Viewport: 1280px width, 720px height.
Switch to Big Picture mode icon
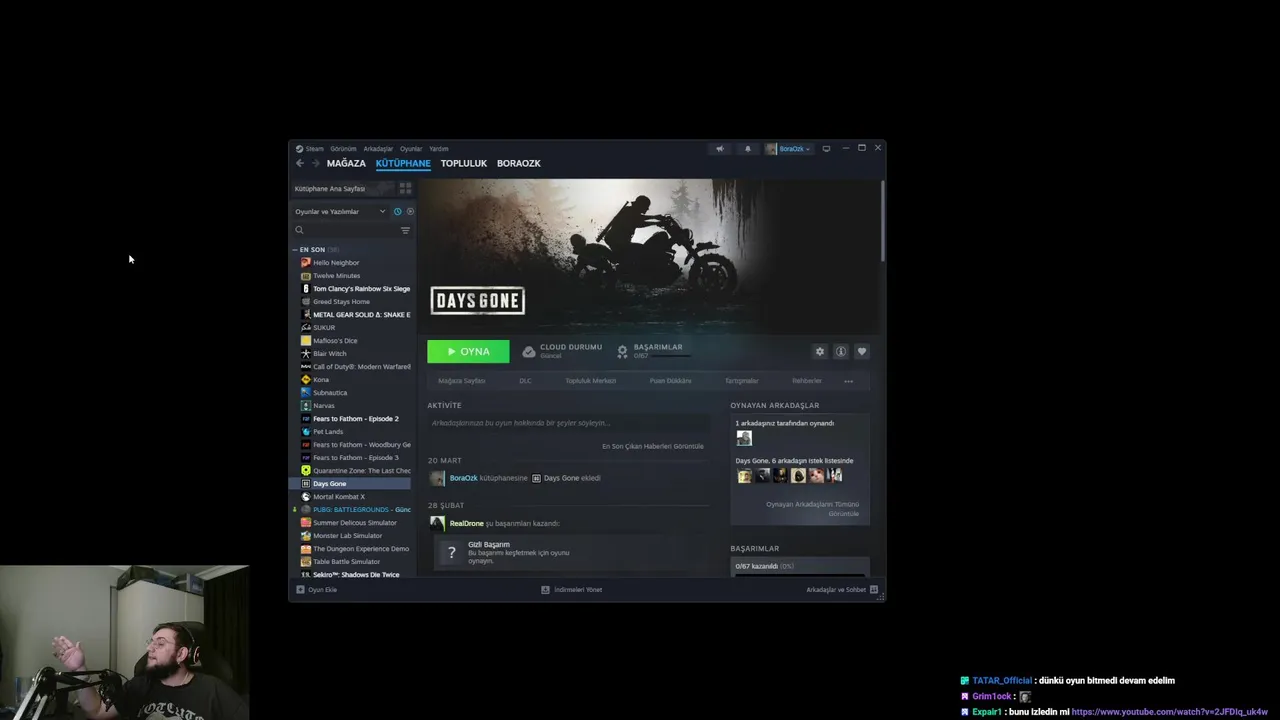pyautogui.click(x=826, y=149)
